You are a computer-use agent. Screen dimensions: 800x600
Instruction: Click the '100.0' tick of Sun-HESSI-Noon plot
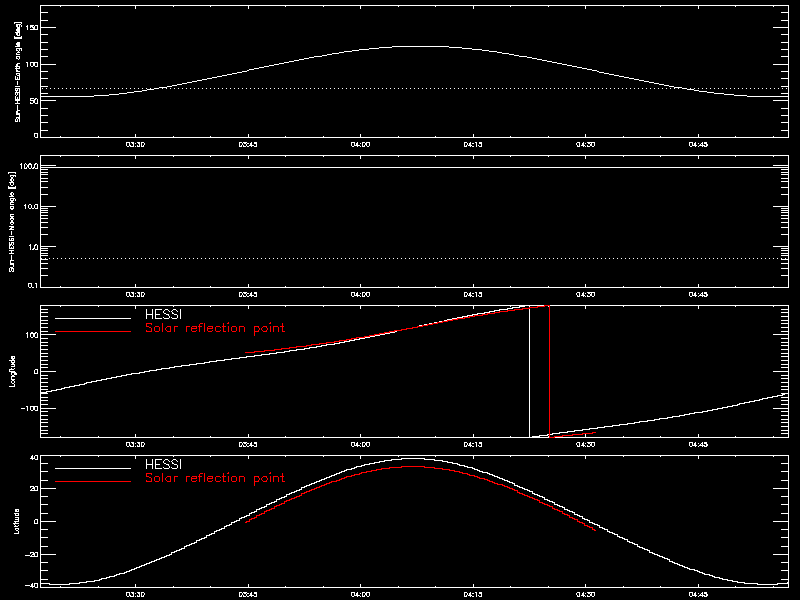tap(29, 166)
